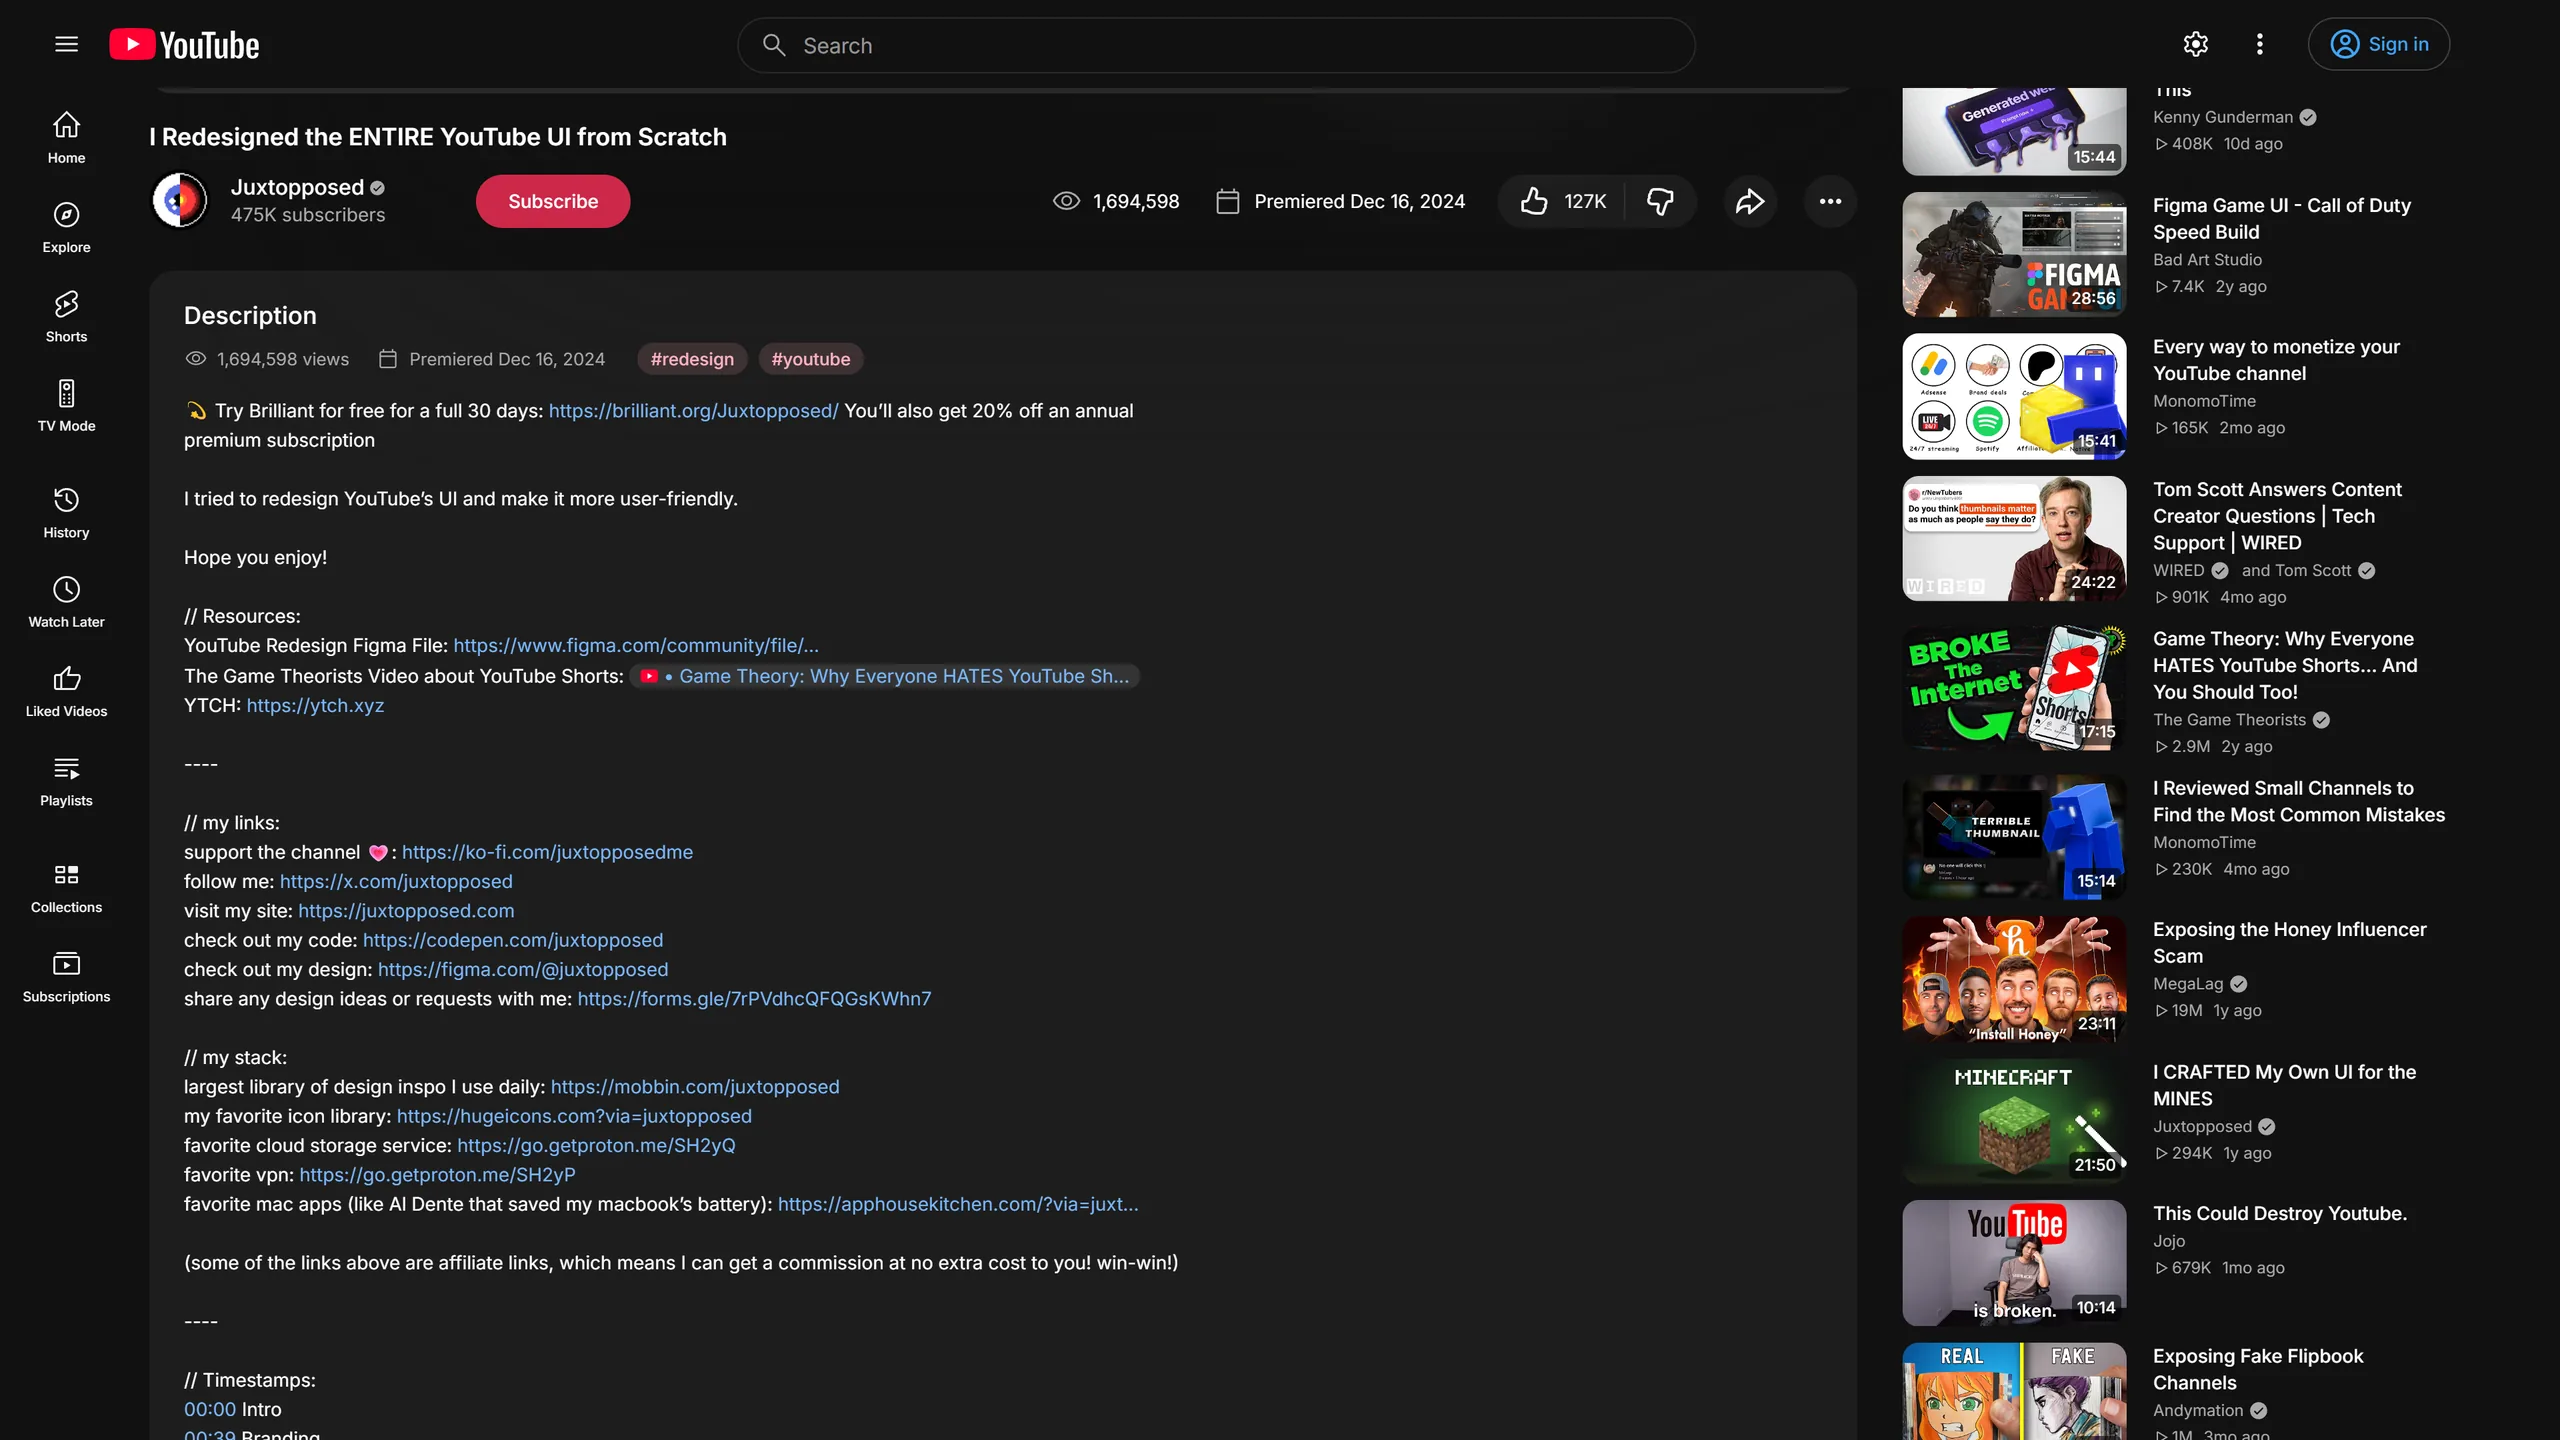2560x1440 pixels.
Task: Open the ko-fi.com/juxtopposedme link
Action: (547, 852)
